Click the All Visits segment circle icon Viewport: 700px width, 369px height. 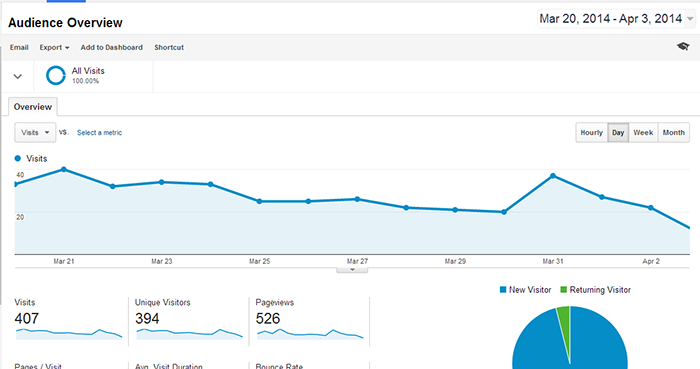[x=56, y=75]
